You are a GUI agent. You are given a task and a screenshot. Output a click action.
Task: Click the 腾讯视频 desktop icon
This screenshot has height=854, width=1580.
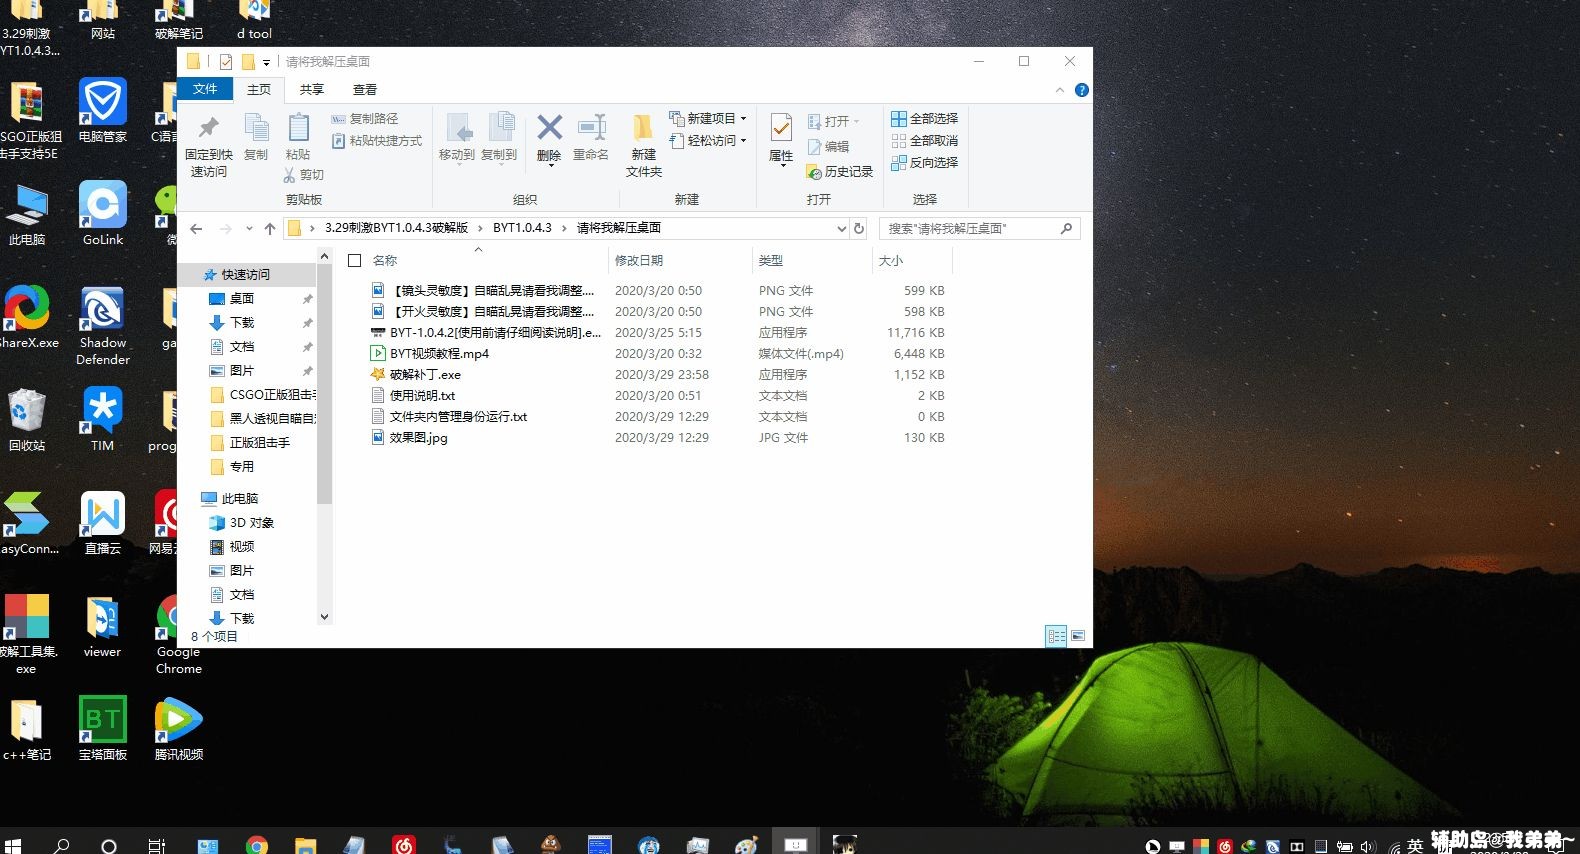pyautogui.click(x=179, y=729)
